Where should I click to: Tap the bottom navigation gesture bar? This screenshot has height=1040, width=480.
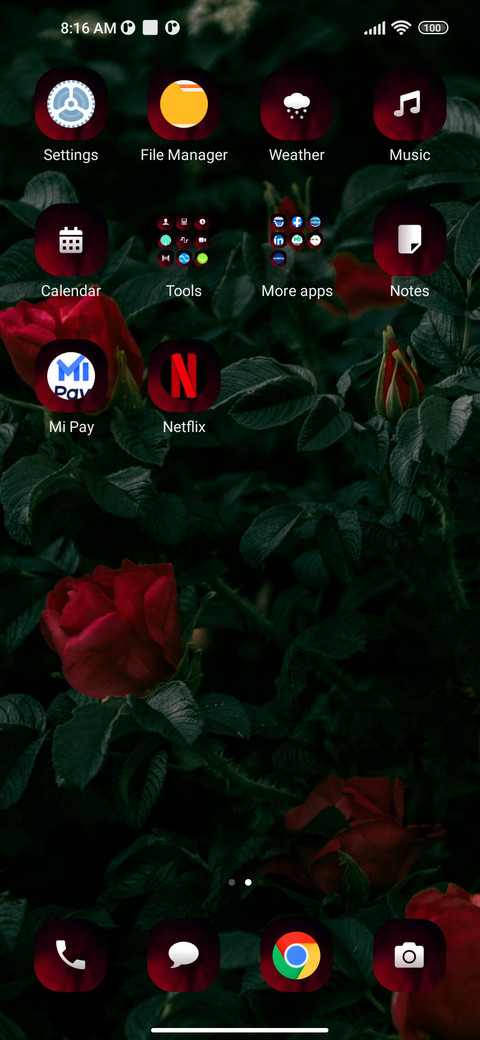tap(240, 1030)
